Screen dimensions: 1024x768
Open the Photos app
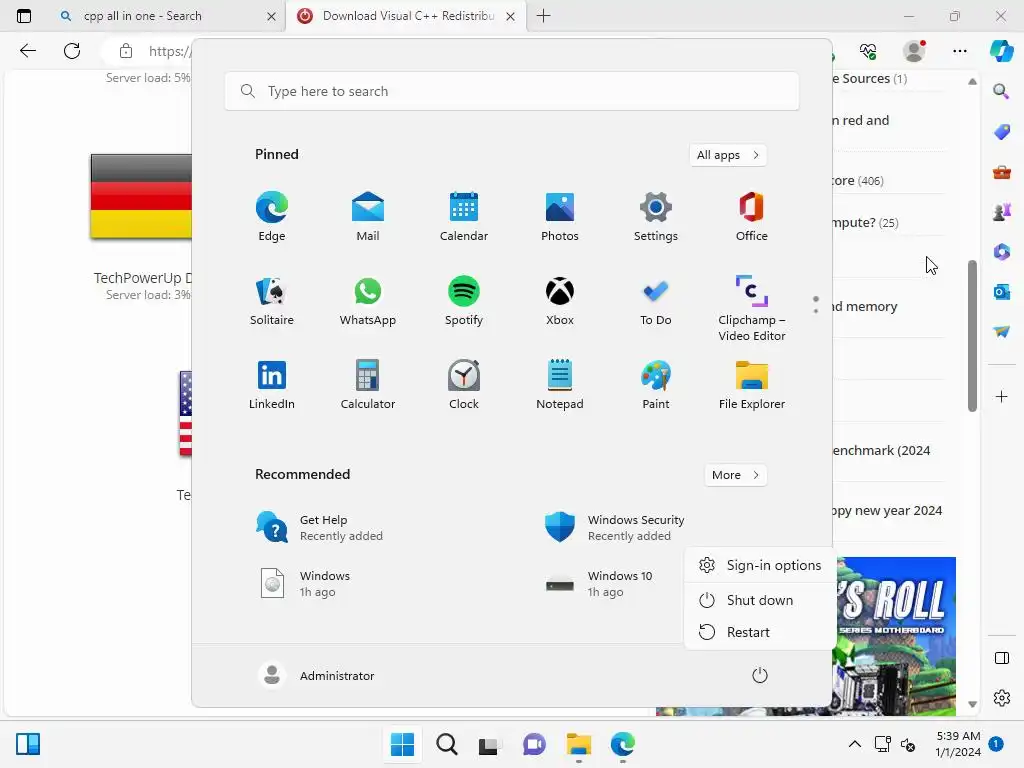pos(560,216)
